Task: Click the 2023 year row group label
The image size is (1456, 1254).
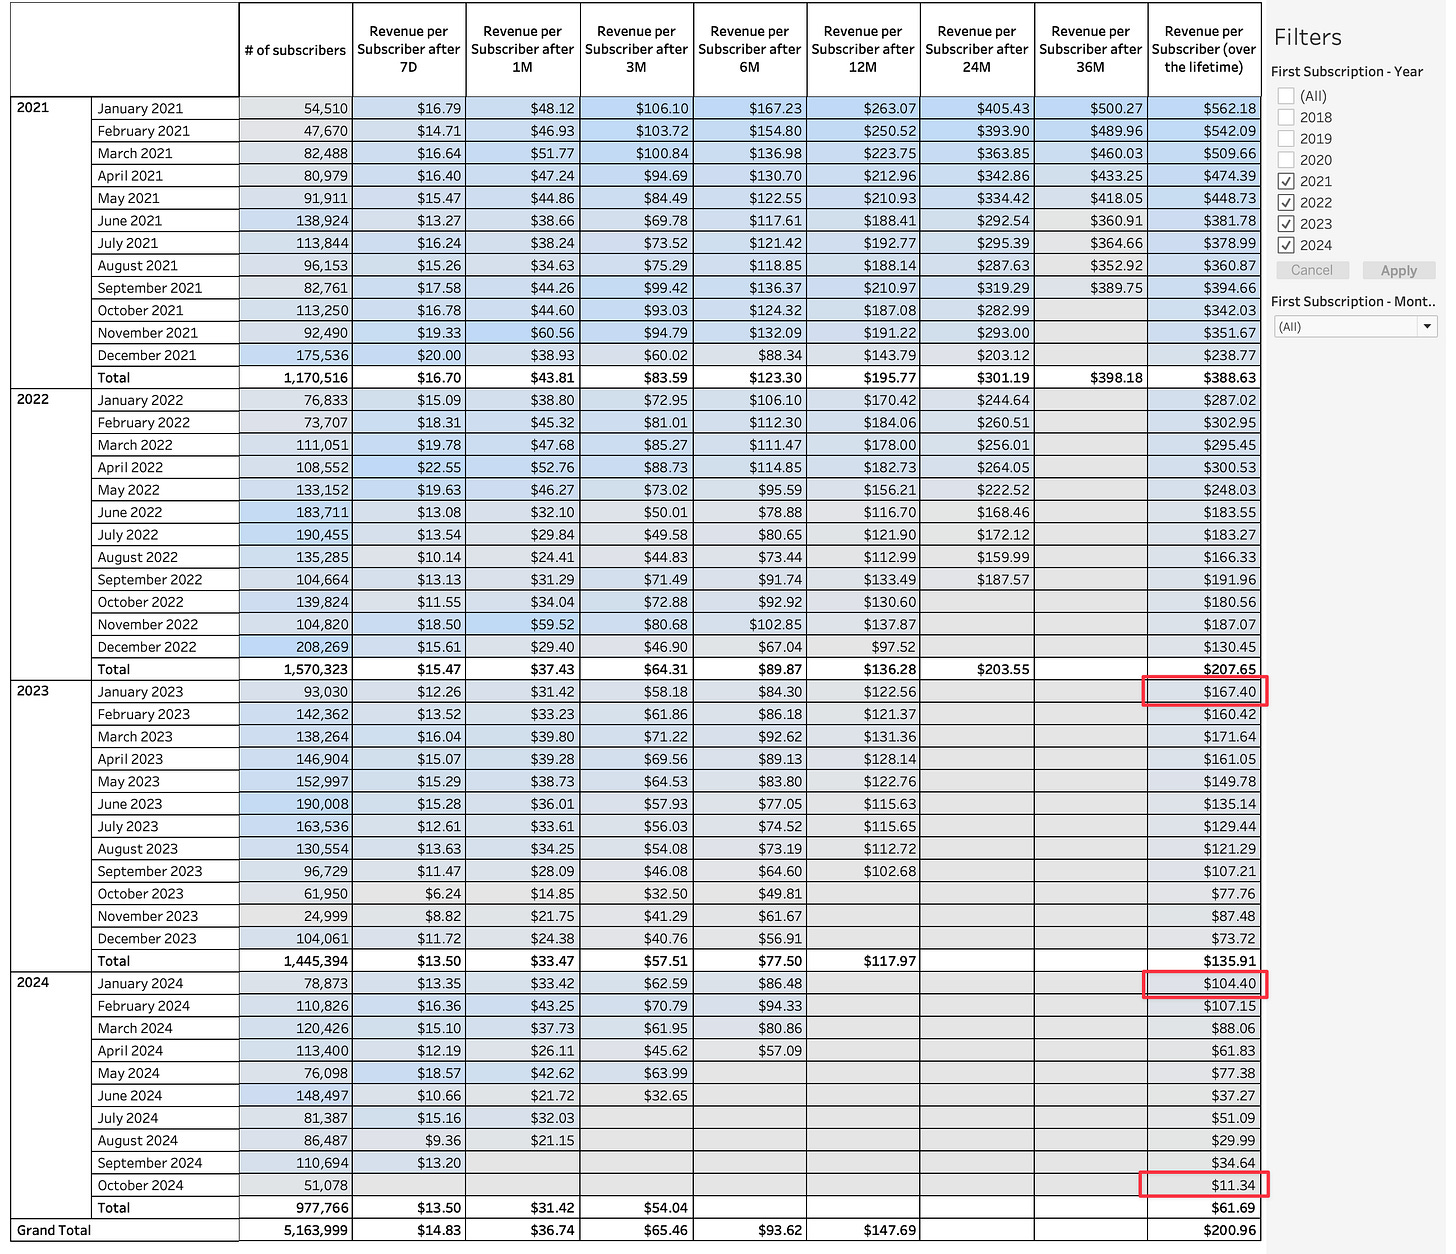Action: [33, 691]
